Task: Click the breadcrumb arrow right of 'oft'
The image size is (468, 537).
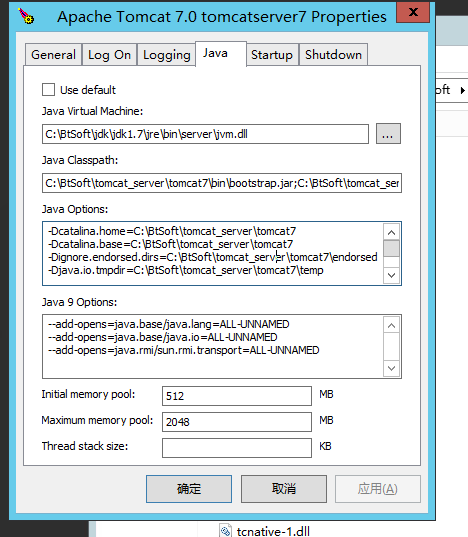Action: [463, 90]
